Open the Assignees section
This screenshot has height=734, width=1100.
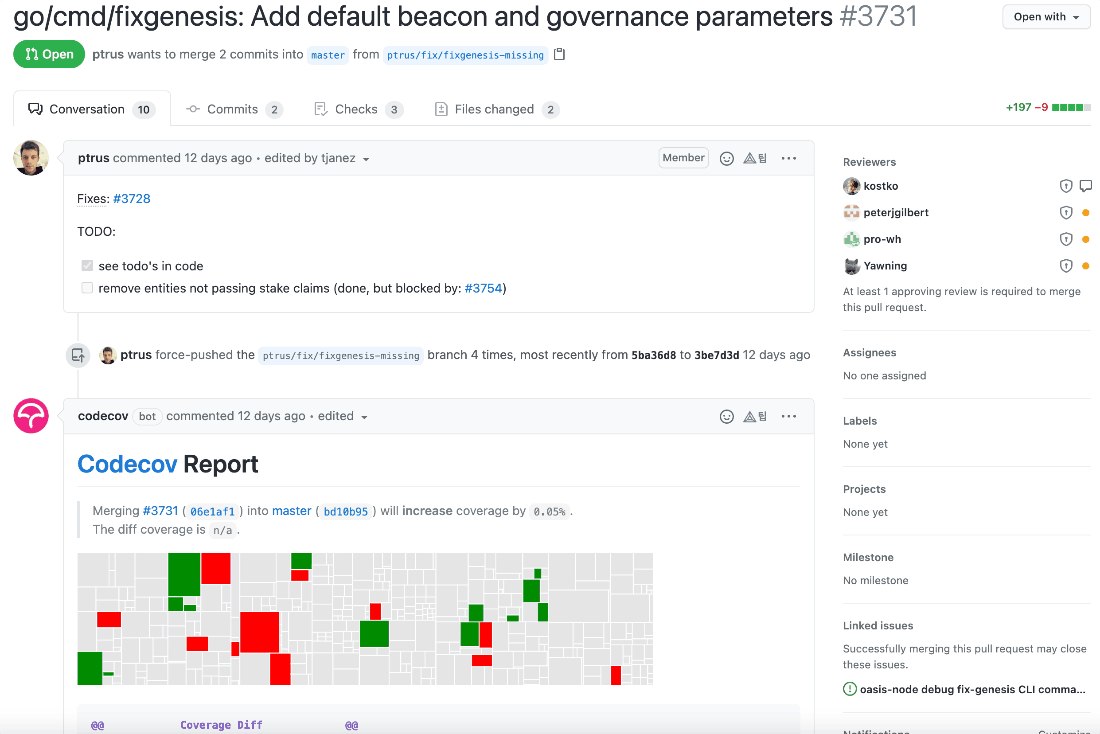click(x=870, y=353)
